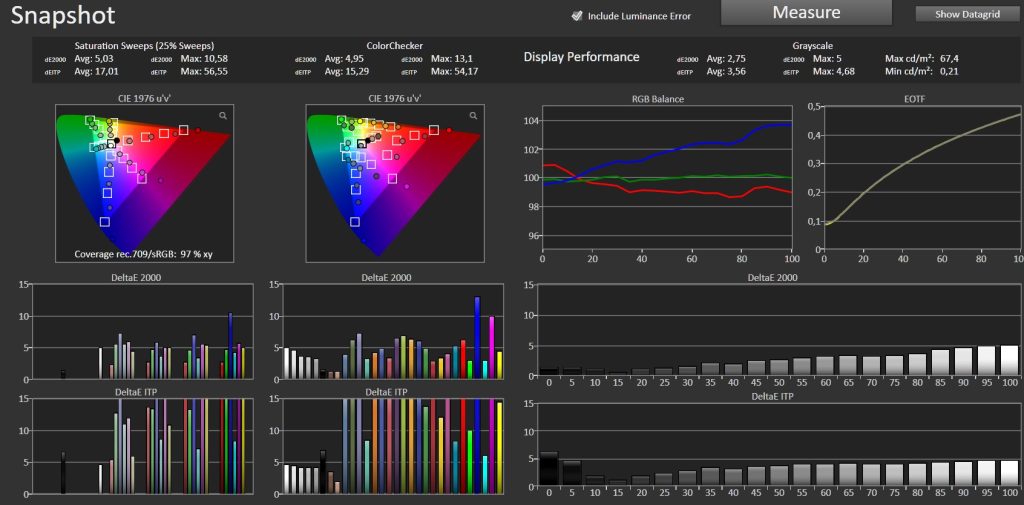This screenshot has height=505, width=1024.
Task: Click the Snapshot page title
Action: point(63,16)
